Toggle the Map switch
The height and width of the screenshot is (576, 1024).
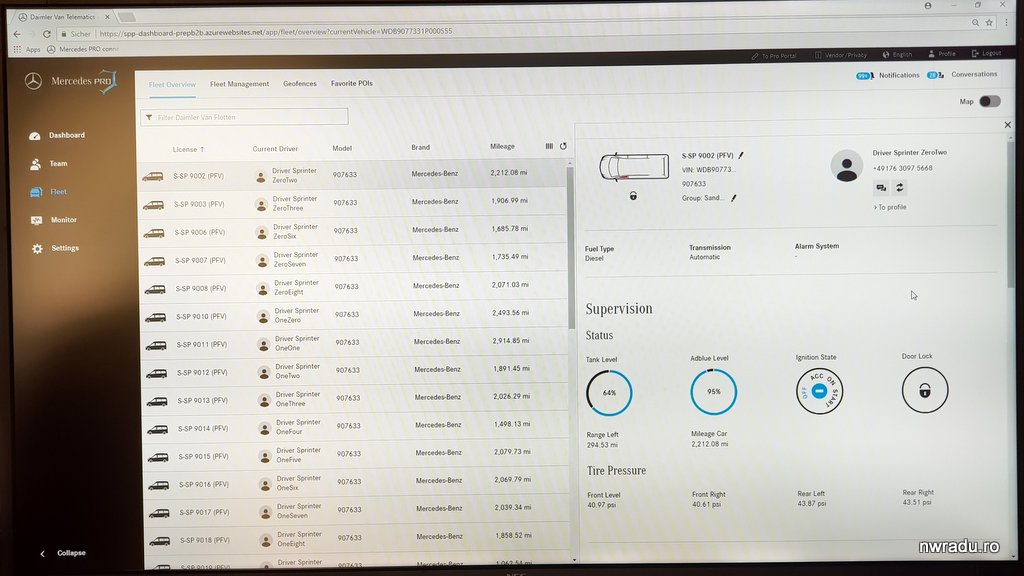click(989, 101)
